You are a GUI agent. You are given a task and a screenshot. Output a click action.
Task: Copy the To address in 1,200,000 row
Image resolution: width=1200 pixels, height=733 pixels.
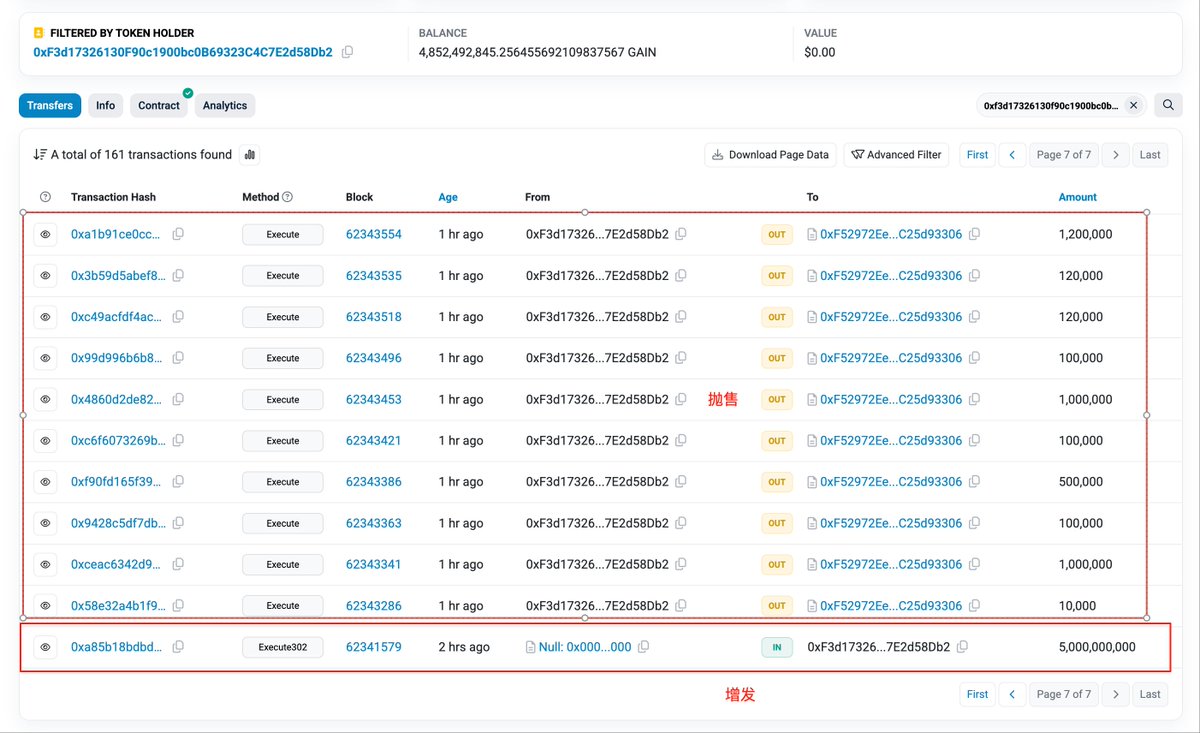(974, 234)
